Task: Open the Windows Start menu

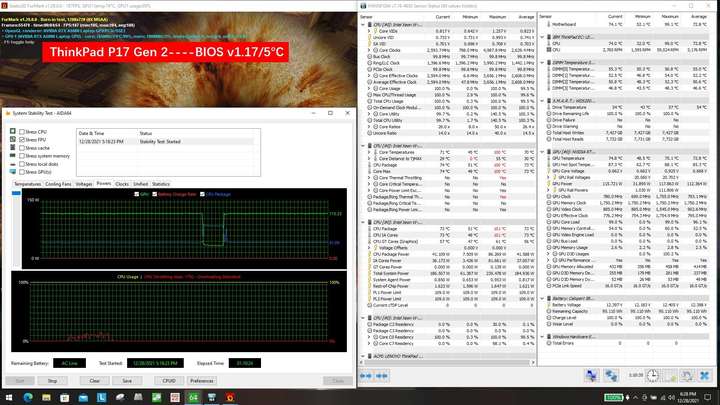Action: (9, 397)
